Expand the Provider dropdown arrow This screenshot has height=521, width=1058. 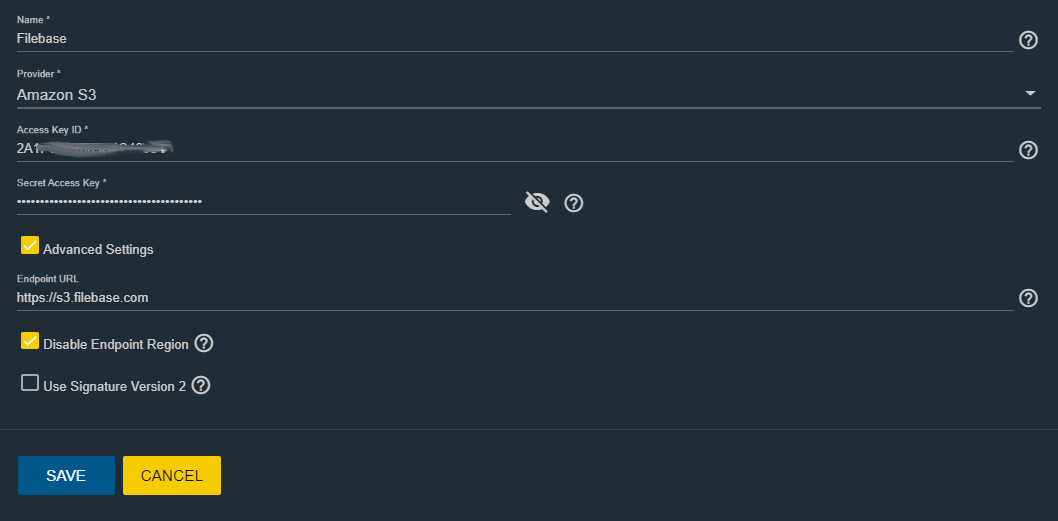pos(1030,93)
